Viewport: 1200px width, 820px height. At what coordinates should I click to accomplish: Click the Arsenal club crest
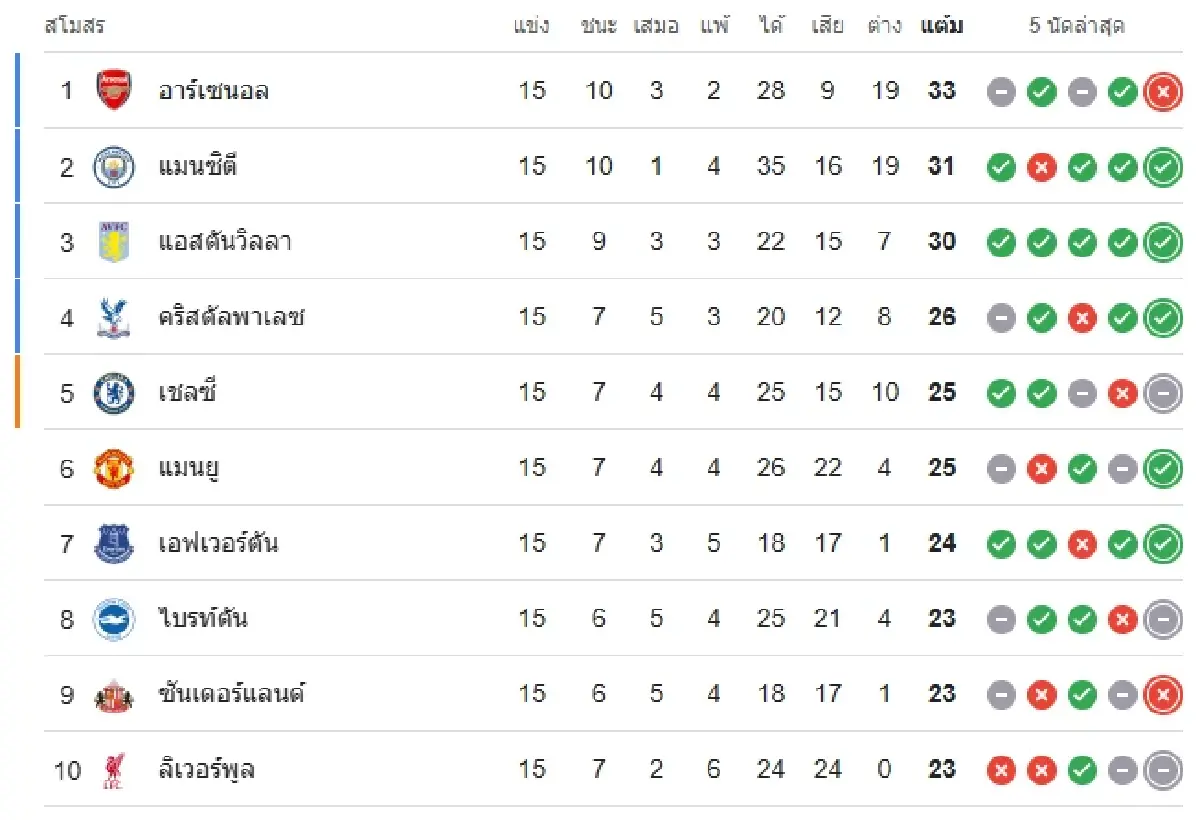pos(113,91)
